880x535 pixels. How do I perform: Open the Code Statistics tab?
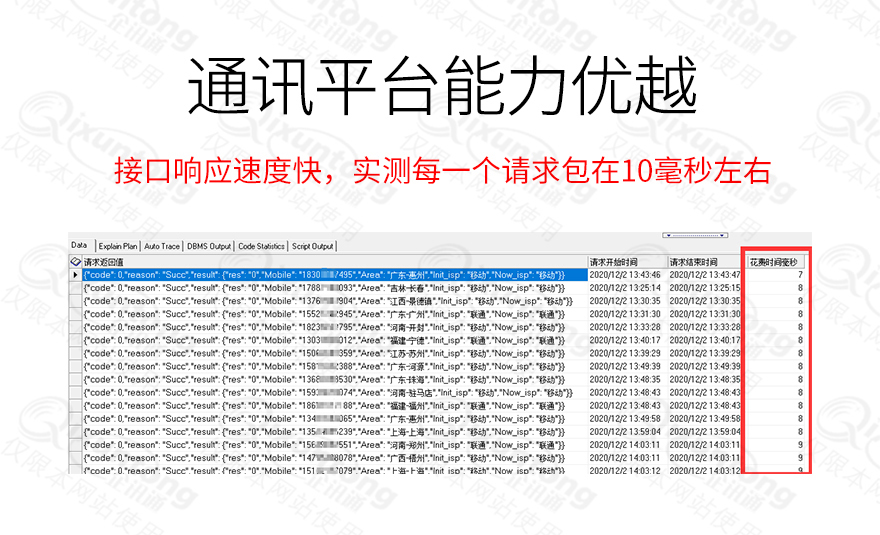click(261, 245)
